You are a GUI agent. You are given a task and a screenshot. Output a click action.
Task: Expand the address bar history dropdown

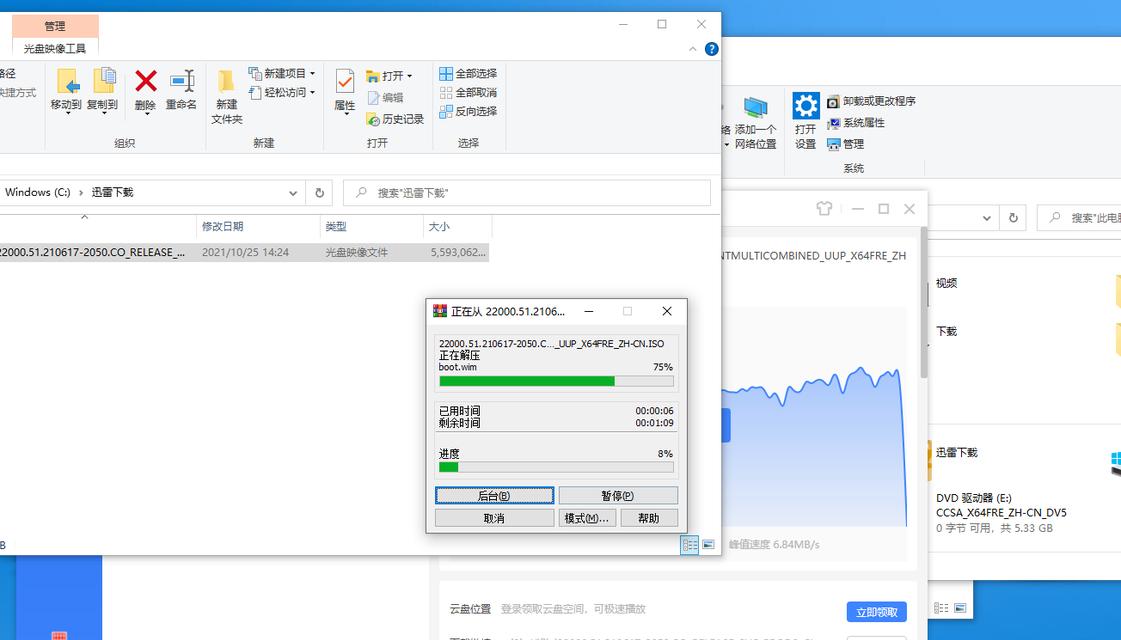pos(292,193)
